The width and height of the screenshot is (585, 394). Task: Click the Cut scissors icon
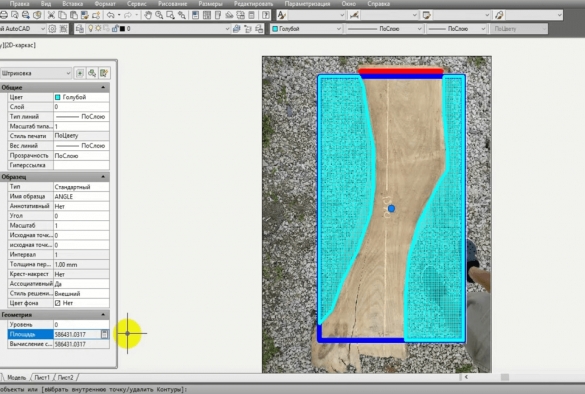51,15
